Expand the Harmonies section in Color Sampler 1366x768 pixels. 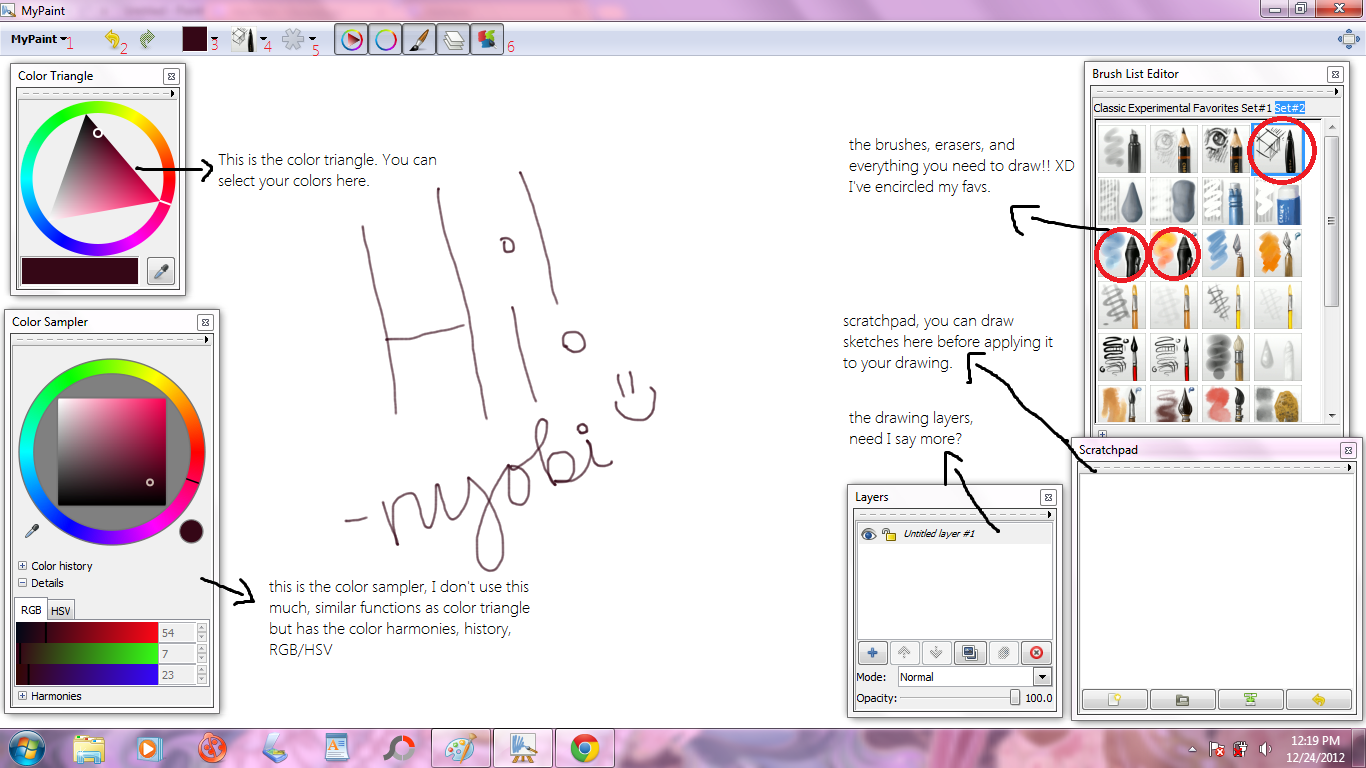(x=22, y=696)
